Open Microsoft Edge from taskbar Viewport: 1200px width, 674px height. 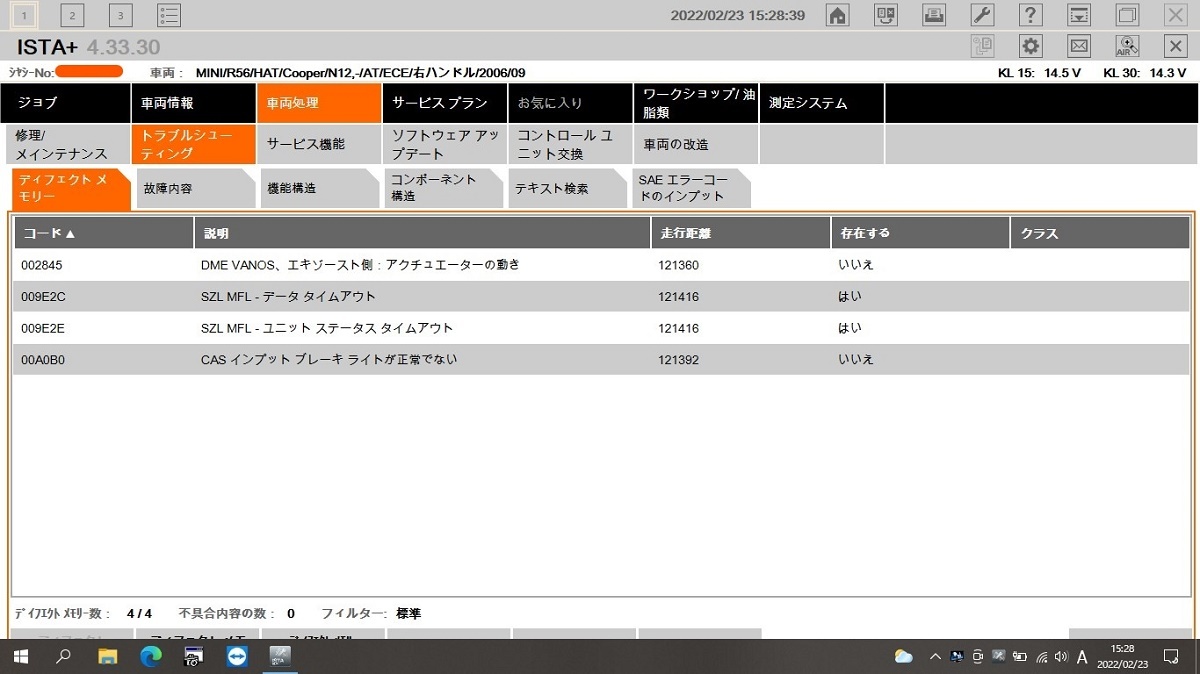click(151, 657)
